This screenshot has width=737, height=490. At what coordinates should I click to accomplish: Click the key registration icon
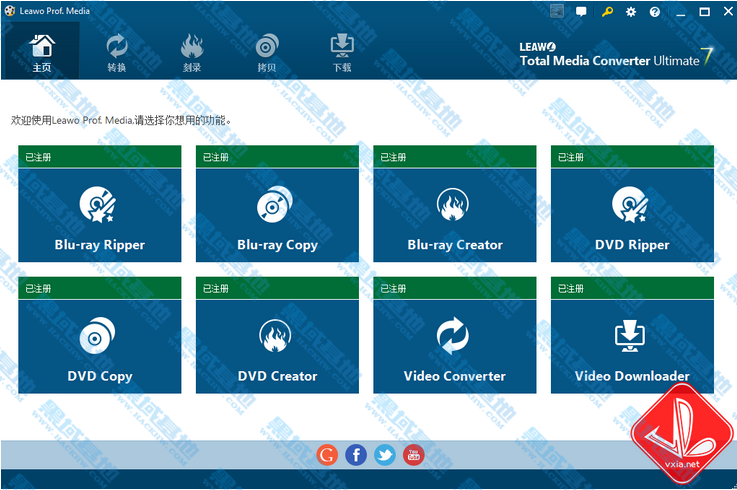[607, 12]
